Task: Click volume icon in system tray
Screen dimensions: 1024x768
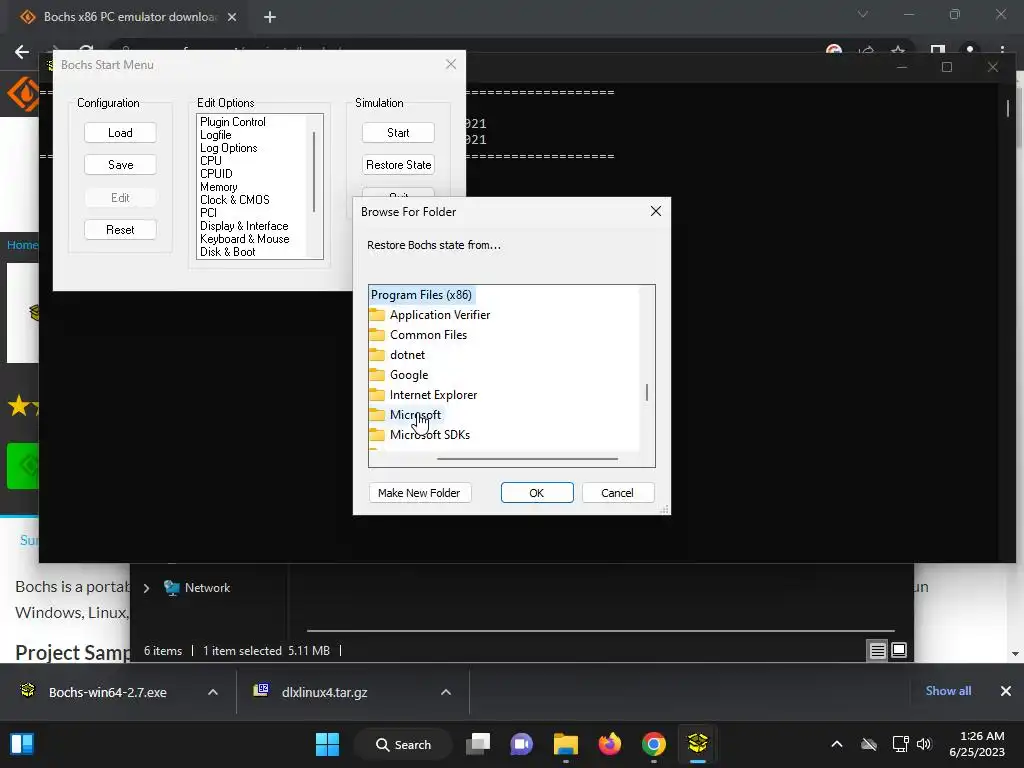Action: (923, 744)
